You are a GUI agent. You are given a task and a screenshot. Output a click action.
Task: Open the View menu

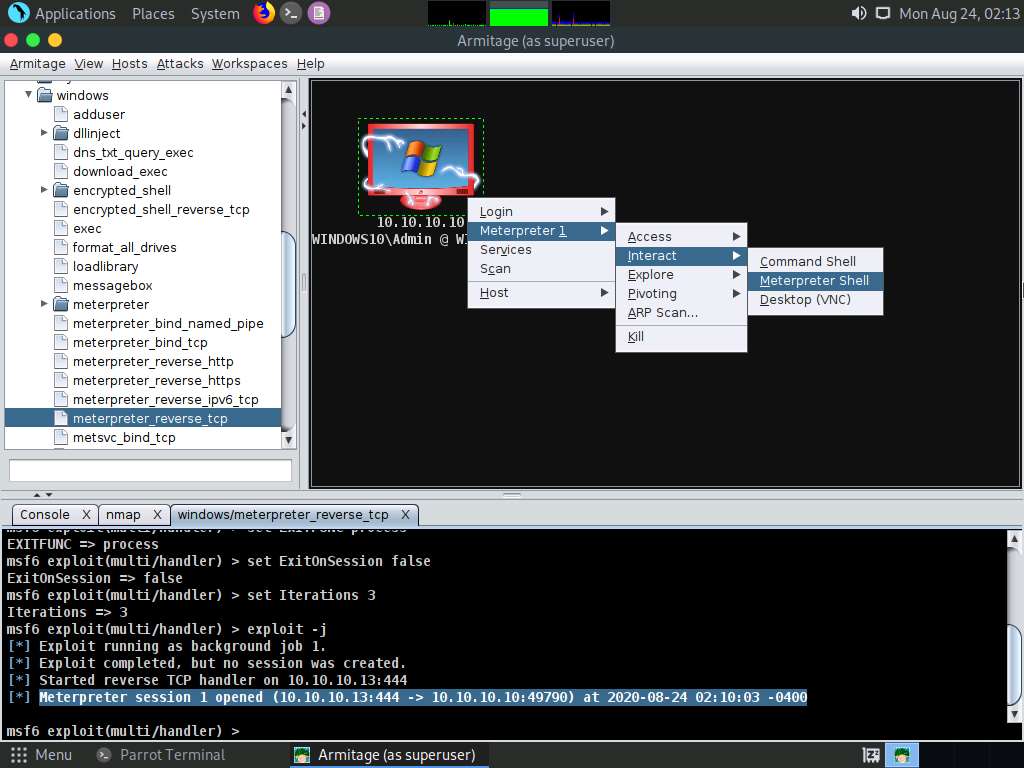[x=88, y=64]
